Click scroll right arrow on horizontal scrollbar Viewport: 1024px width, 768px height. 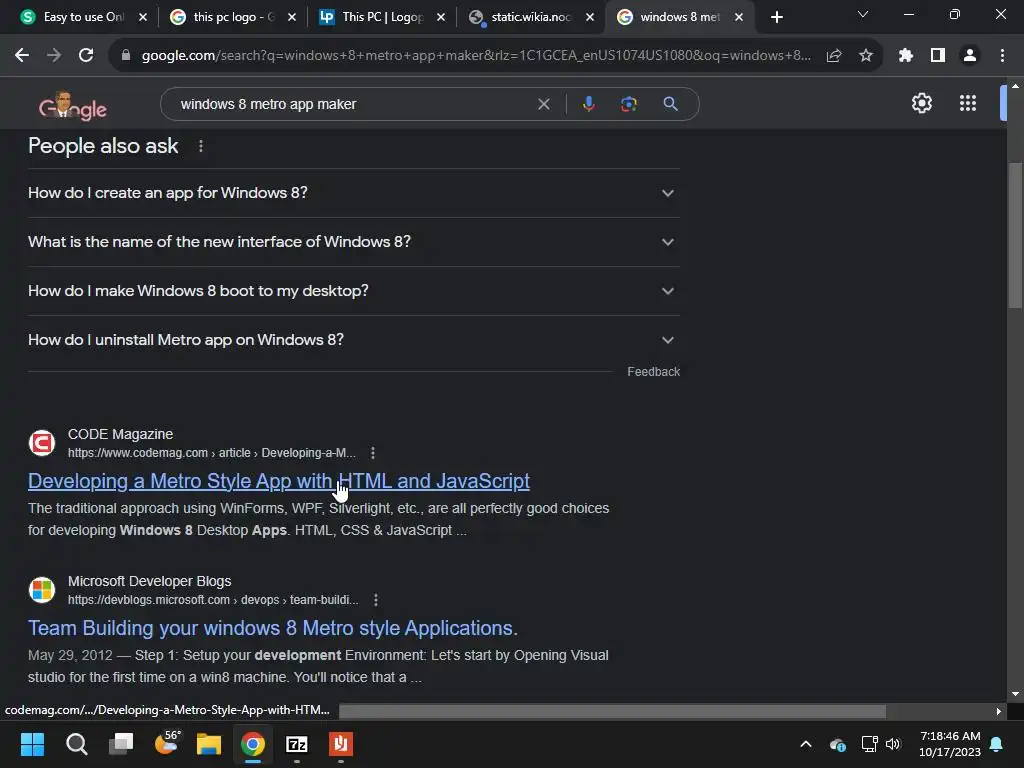click(999, 711)
